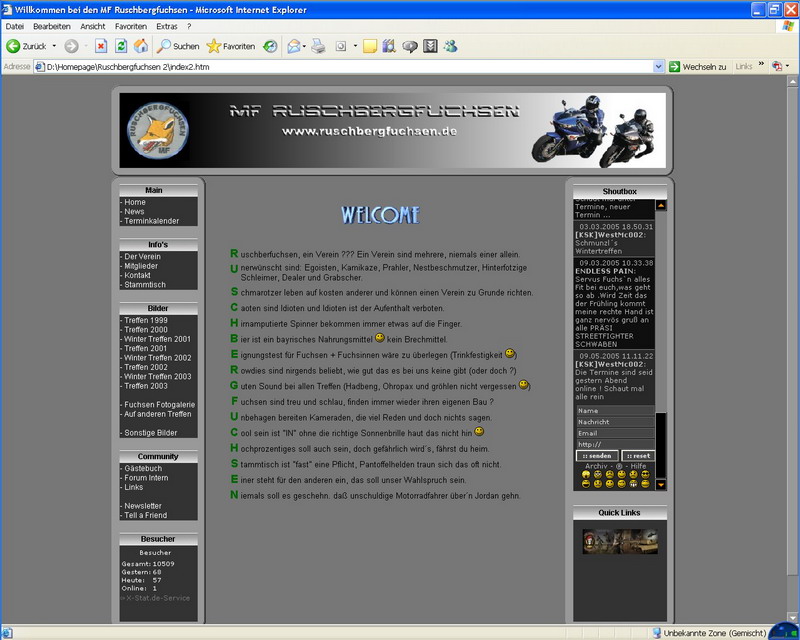Open the Gästebuch link under Community
Image resolution: width=800 pixels, height=640 pixels.
pyautogui.click(x=143, y=468)
